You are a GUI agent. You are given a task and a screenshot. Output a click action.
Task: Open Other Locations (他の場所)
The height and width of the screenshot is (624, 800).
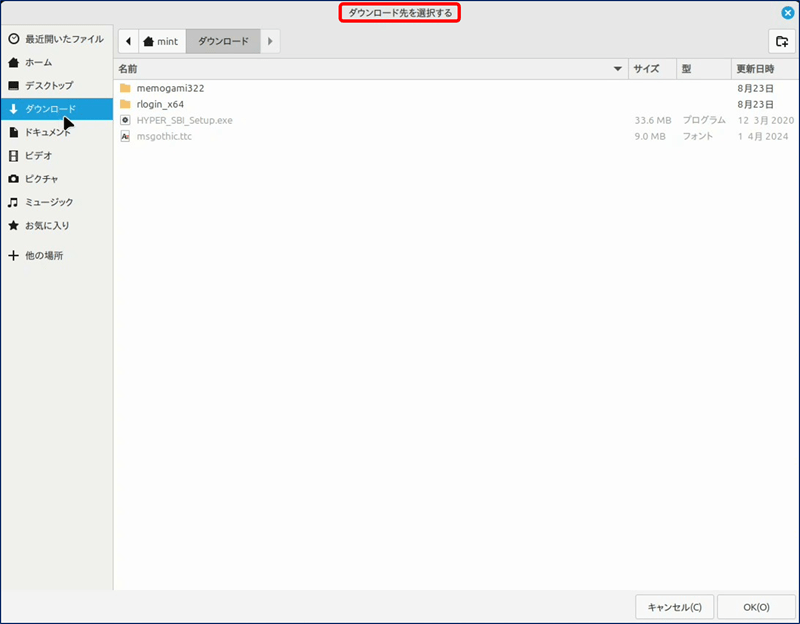[x=56, y=256]
